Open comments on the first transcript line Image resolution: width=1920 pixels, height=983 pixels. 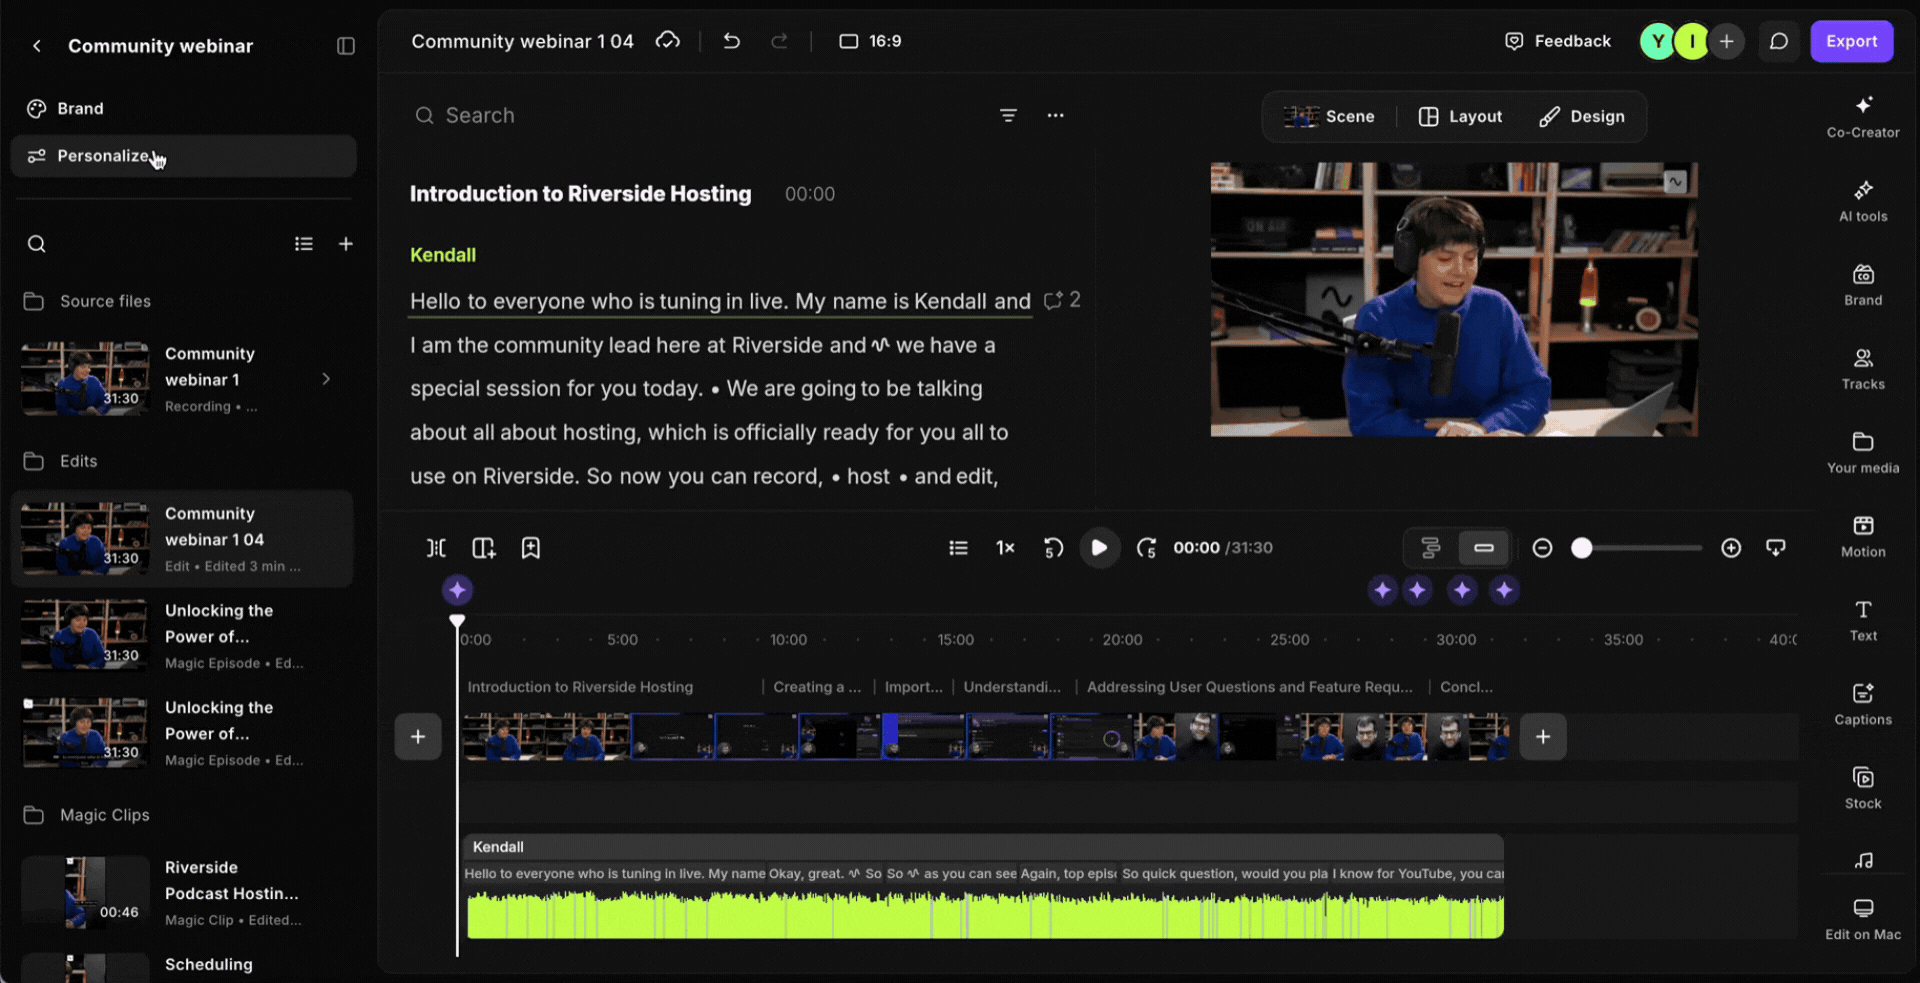coord(1062,300)
